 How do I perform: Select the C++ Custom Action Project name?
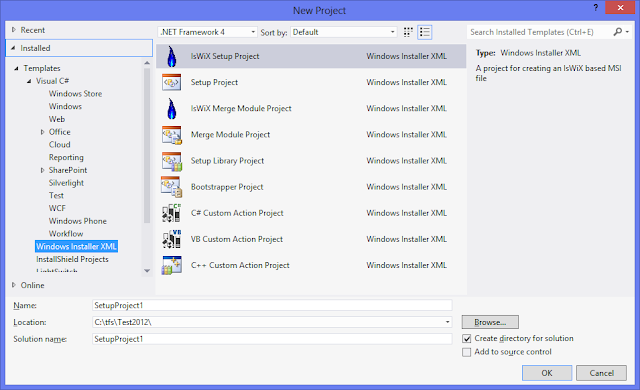pos(240,265)
